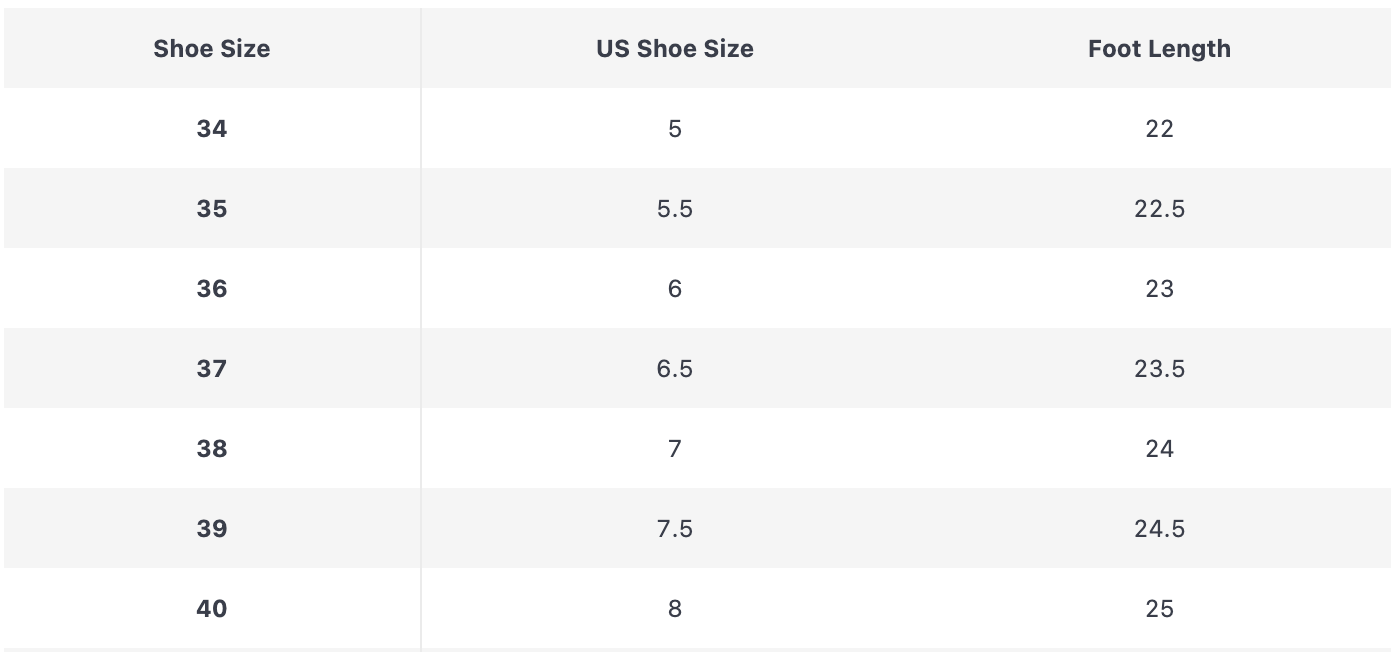
Task: Click the US Shoe Size column header
Action: 675,48
